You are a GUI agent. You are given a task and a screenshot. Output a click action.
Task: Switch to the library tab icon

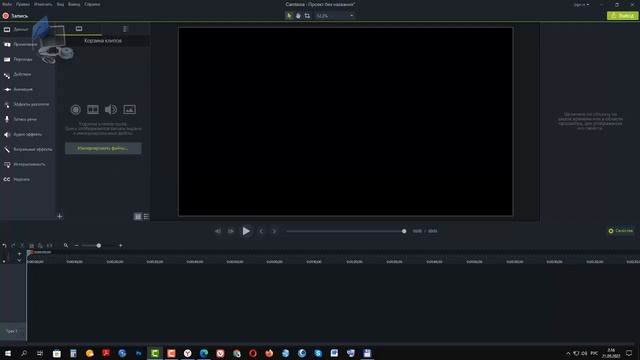125,29
